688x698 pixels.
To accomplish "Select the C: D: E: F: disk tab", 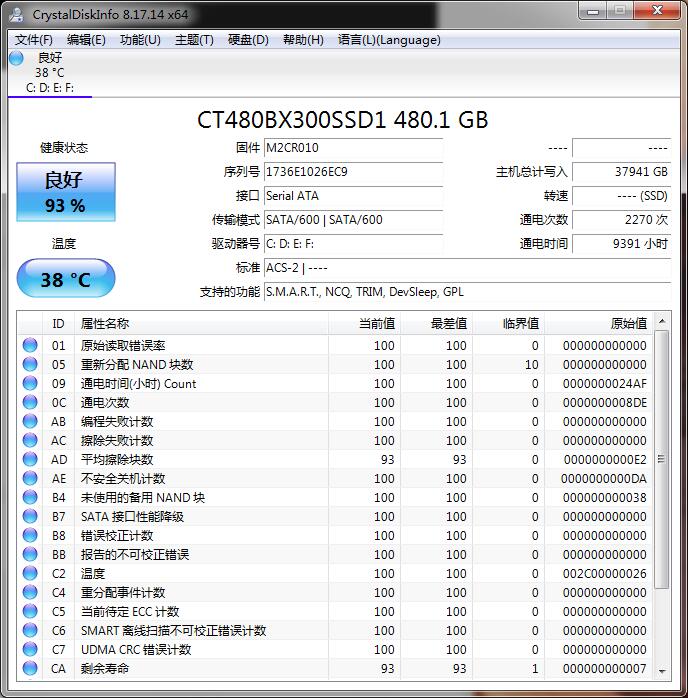I will 50,73.
